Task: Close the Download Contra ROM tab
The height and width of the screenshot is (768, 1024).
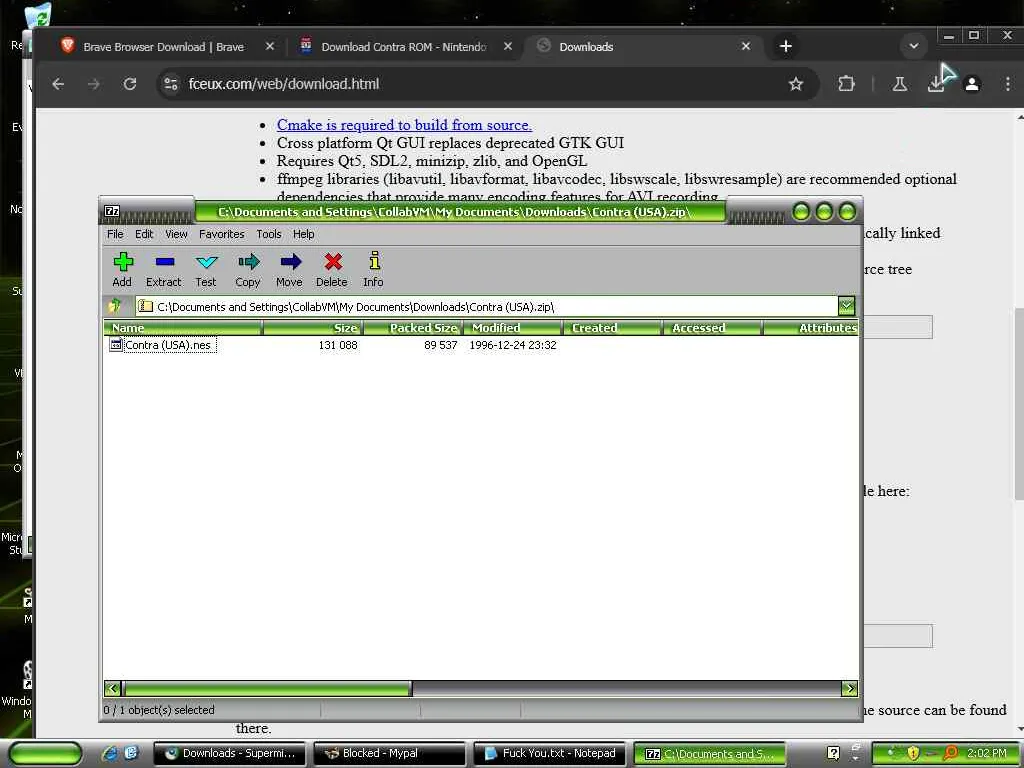Action: [508, 46]
